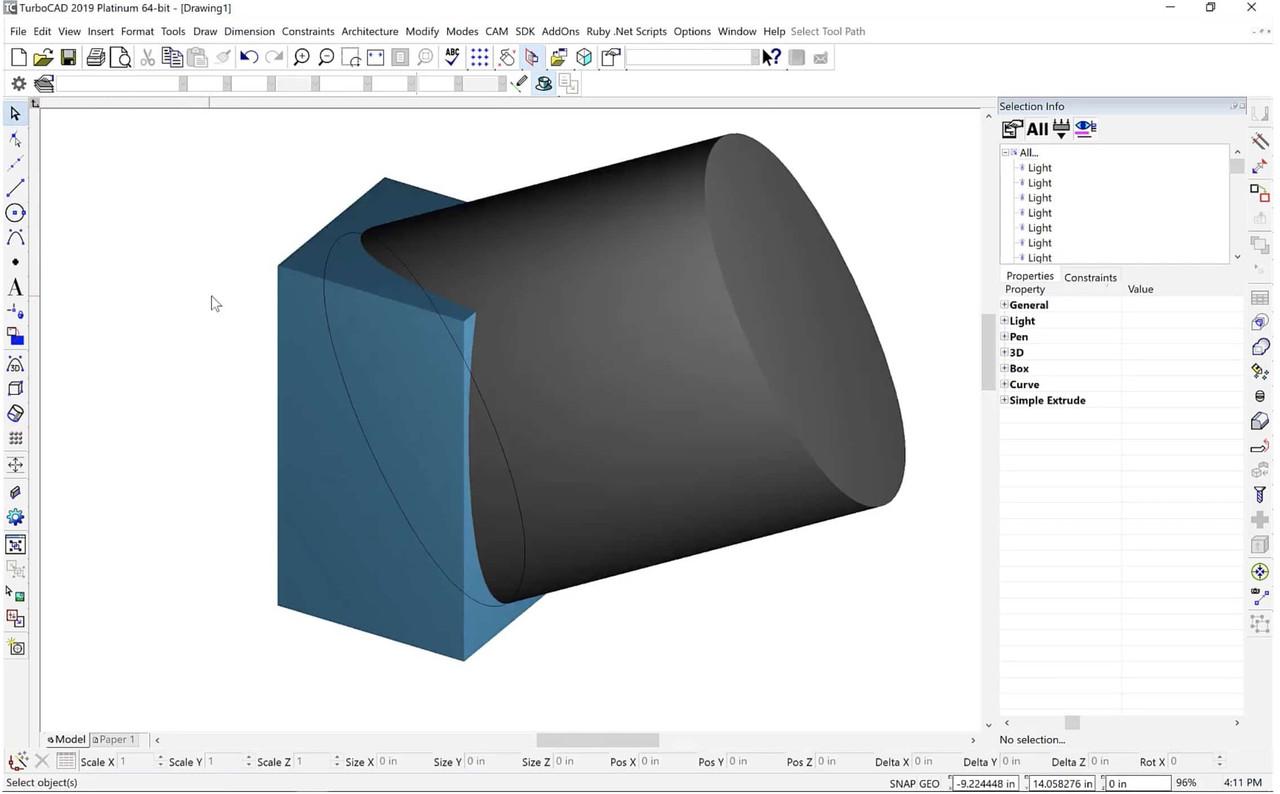
Task: Open the Modify menu
Action: [421, 31]
